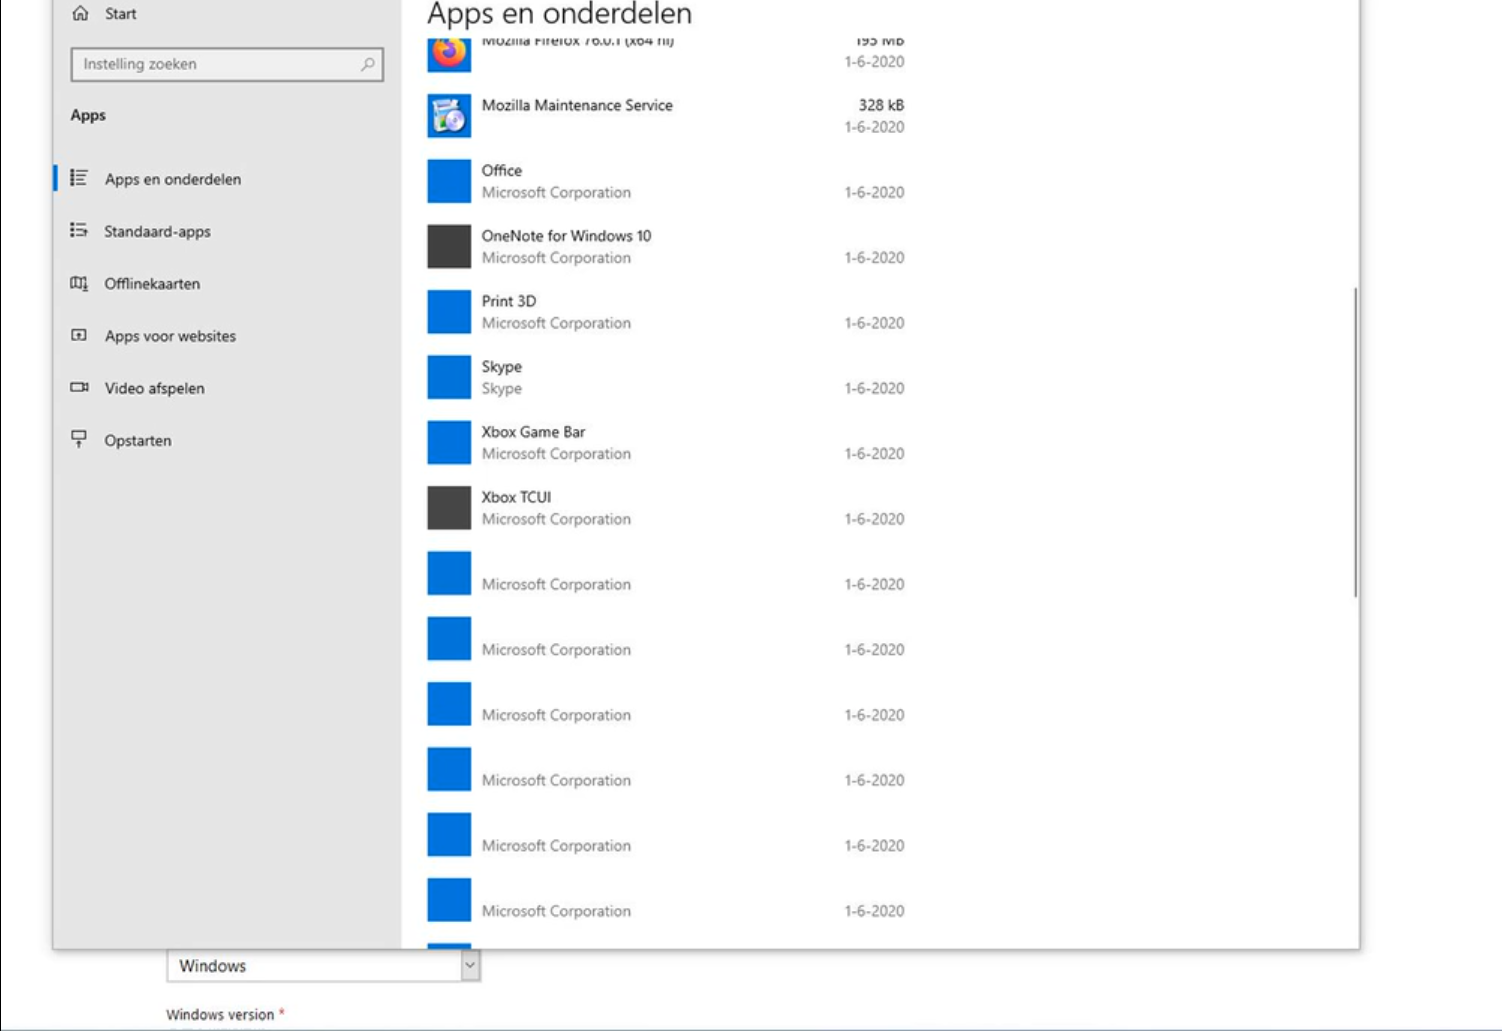Go to the Start home icon
Image resolution: width=1502 pixels, height=1031 pixels.
pyautogui.click(x=81, y=13)
